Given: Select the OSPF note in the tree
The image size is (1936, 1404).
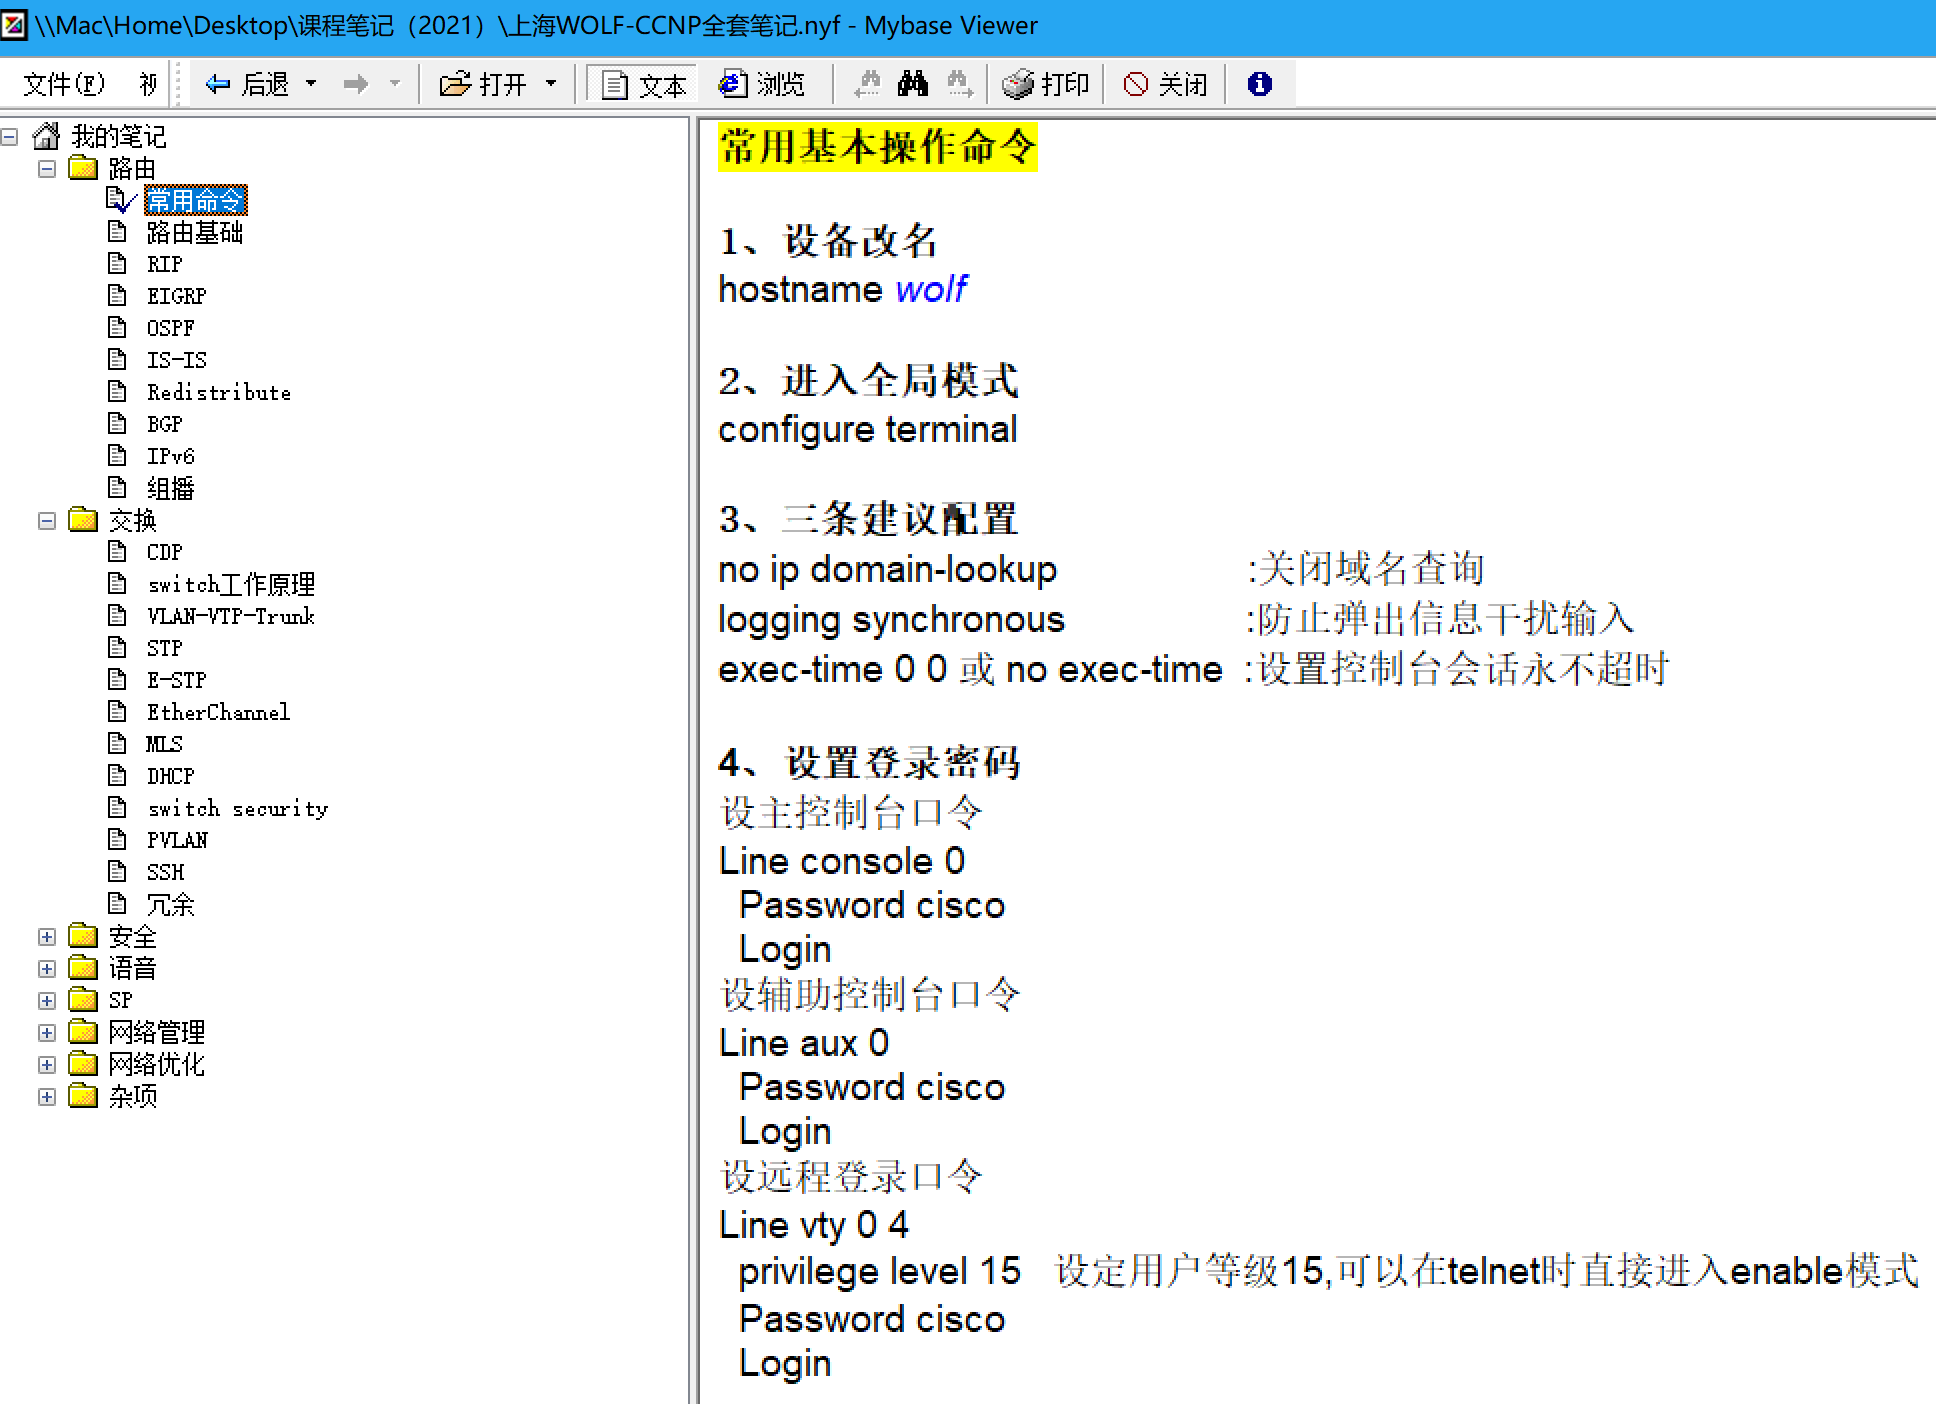Looking at the screenshot, I should (170, 327).
